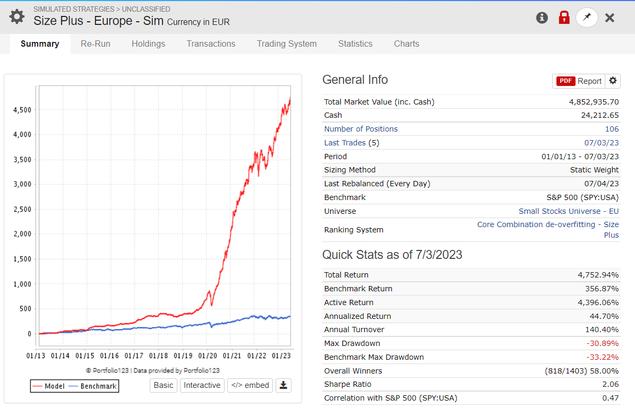Click the red padlock icon

(x=564, y=18)
